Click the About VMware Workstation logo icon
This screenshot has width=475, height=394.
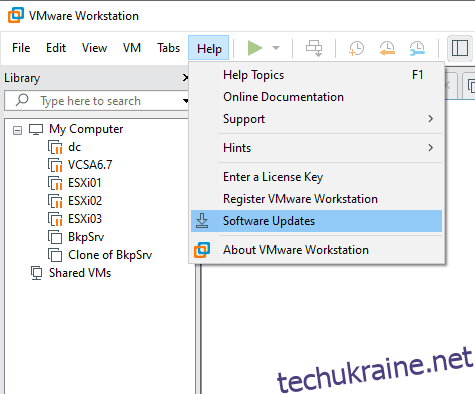click(x=202, y=250)
